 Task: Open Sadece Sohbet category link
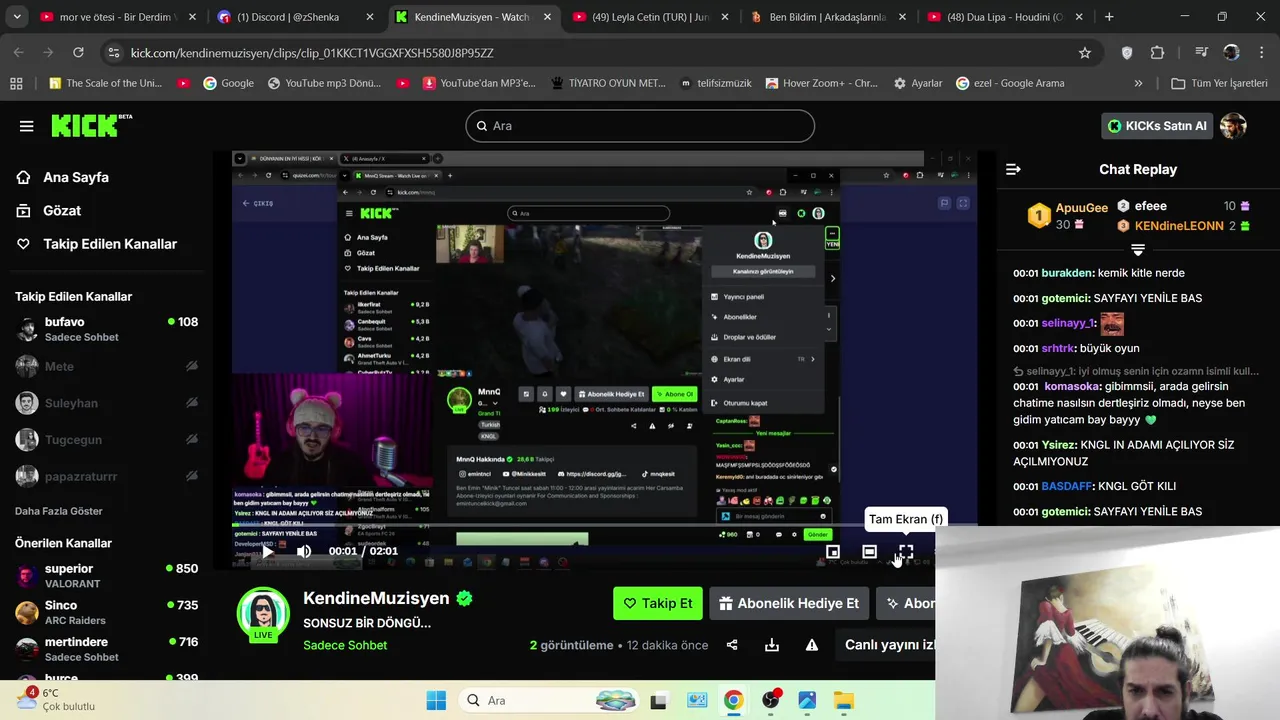[x=345, y=645]
